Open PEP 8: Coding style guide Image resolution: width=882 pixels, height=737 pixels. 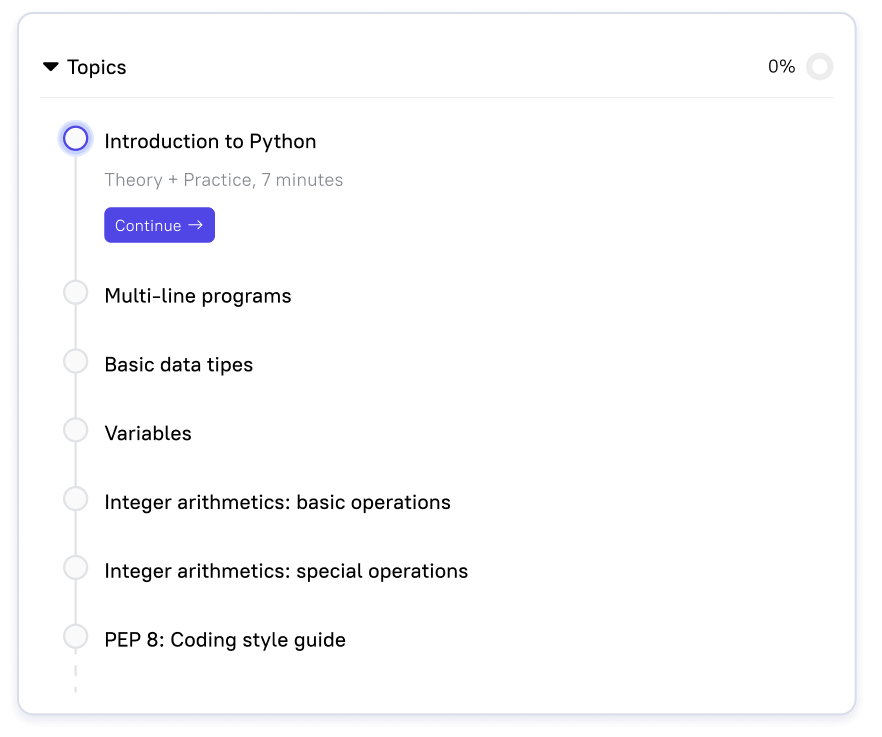click(225, 639)
